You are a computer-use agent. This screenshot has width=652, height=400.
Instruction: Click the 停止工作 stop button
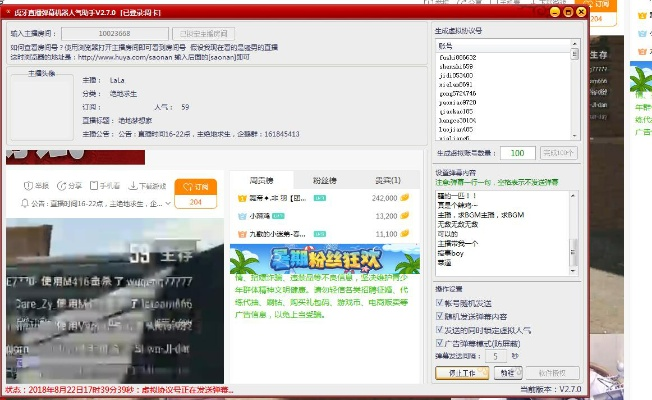click(462, 373)
